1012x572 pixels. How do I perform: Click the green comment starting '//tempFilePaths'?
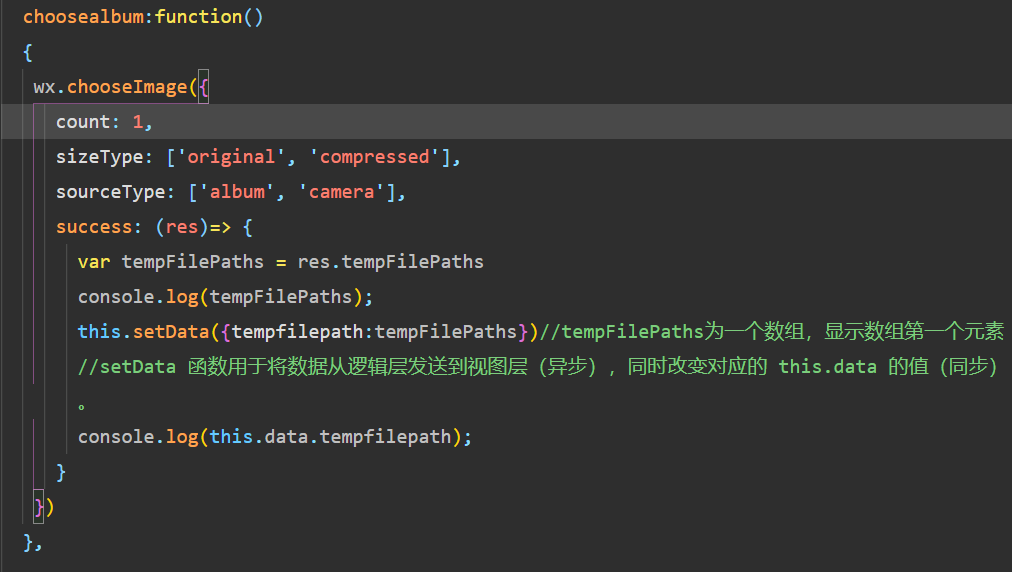[x=772, y=331]
